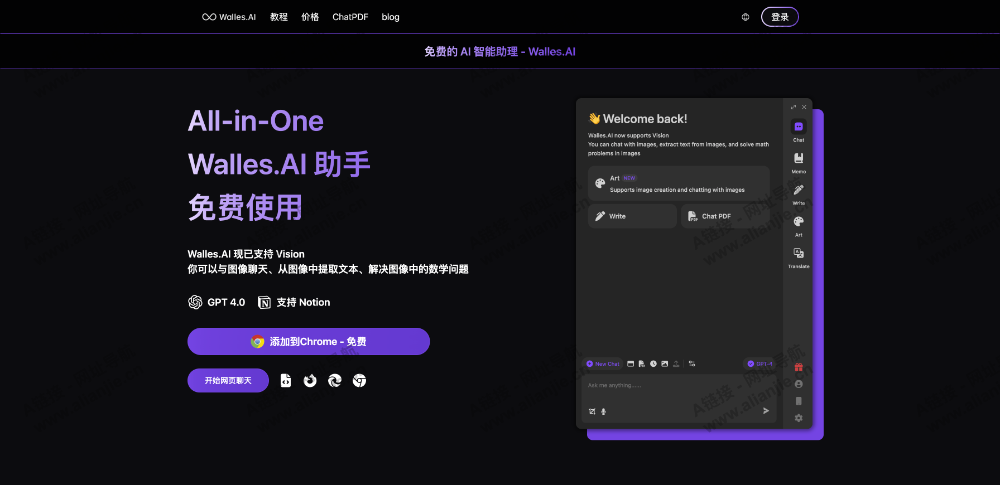Click the send message arrow
The height and width of the screenshot is (485, 1000).
[x=766, y=411]
